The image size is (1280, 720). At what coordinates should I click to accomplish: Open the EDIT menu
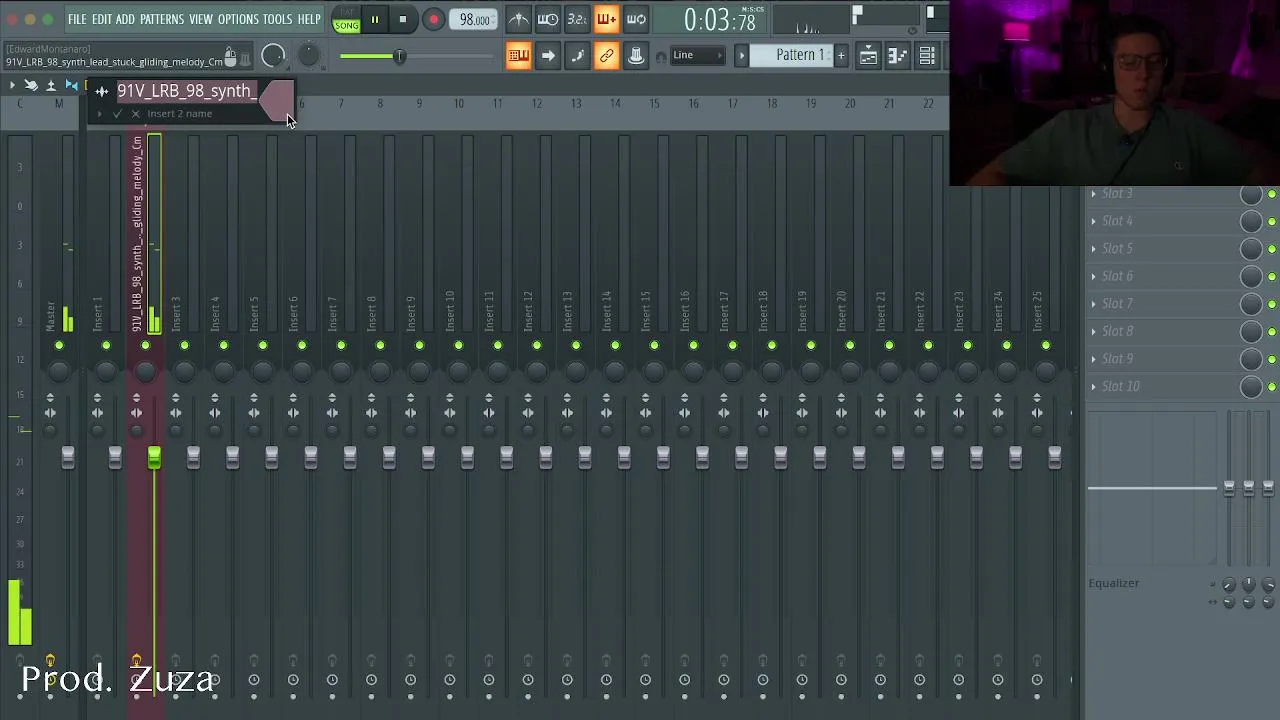click(x=102, y=19)
